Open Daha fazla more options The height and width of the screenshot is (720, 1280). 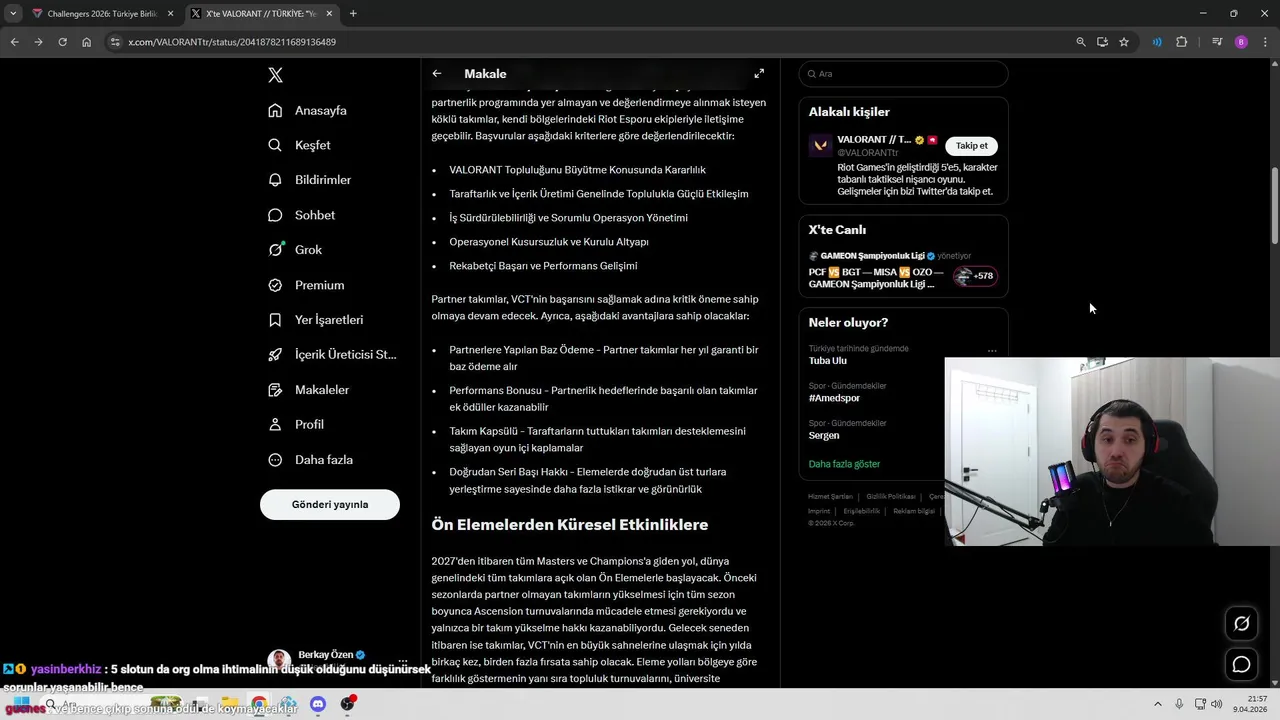(x=310, y=460)
